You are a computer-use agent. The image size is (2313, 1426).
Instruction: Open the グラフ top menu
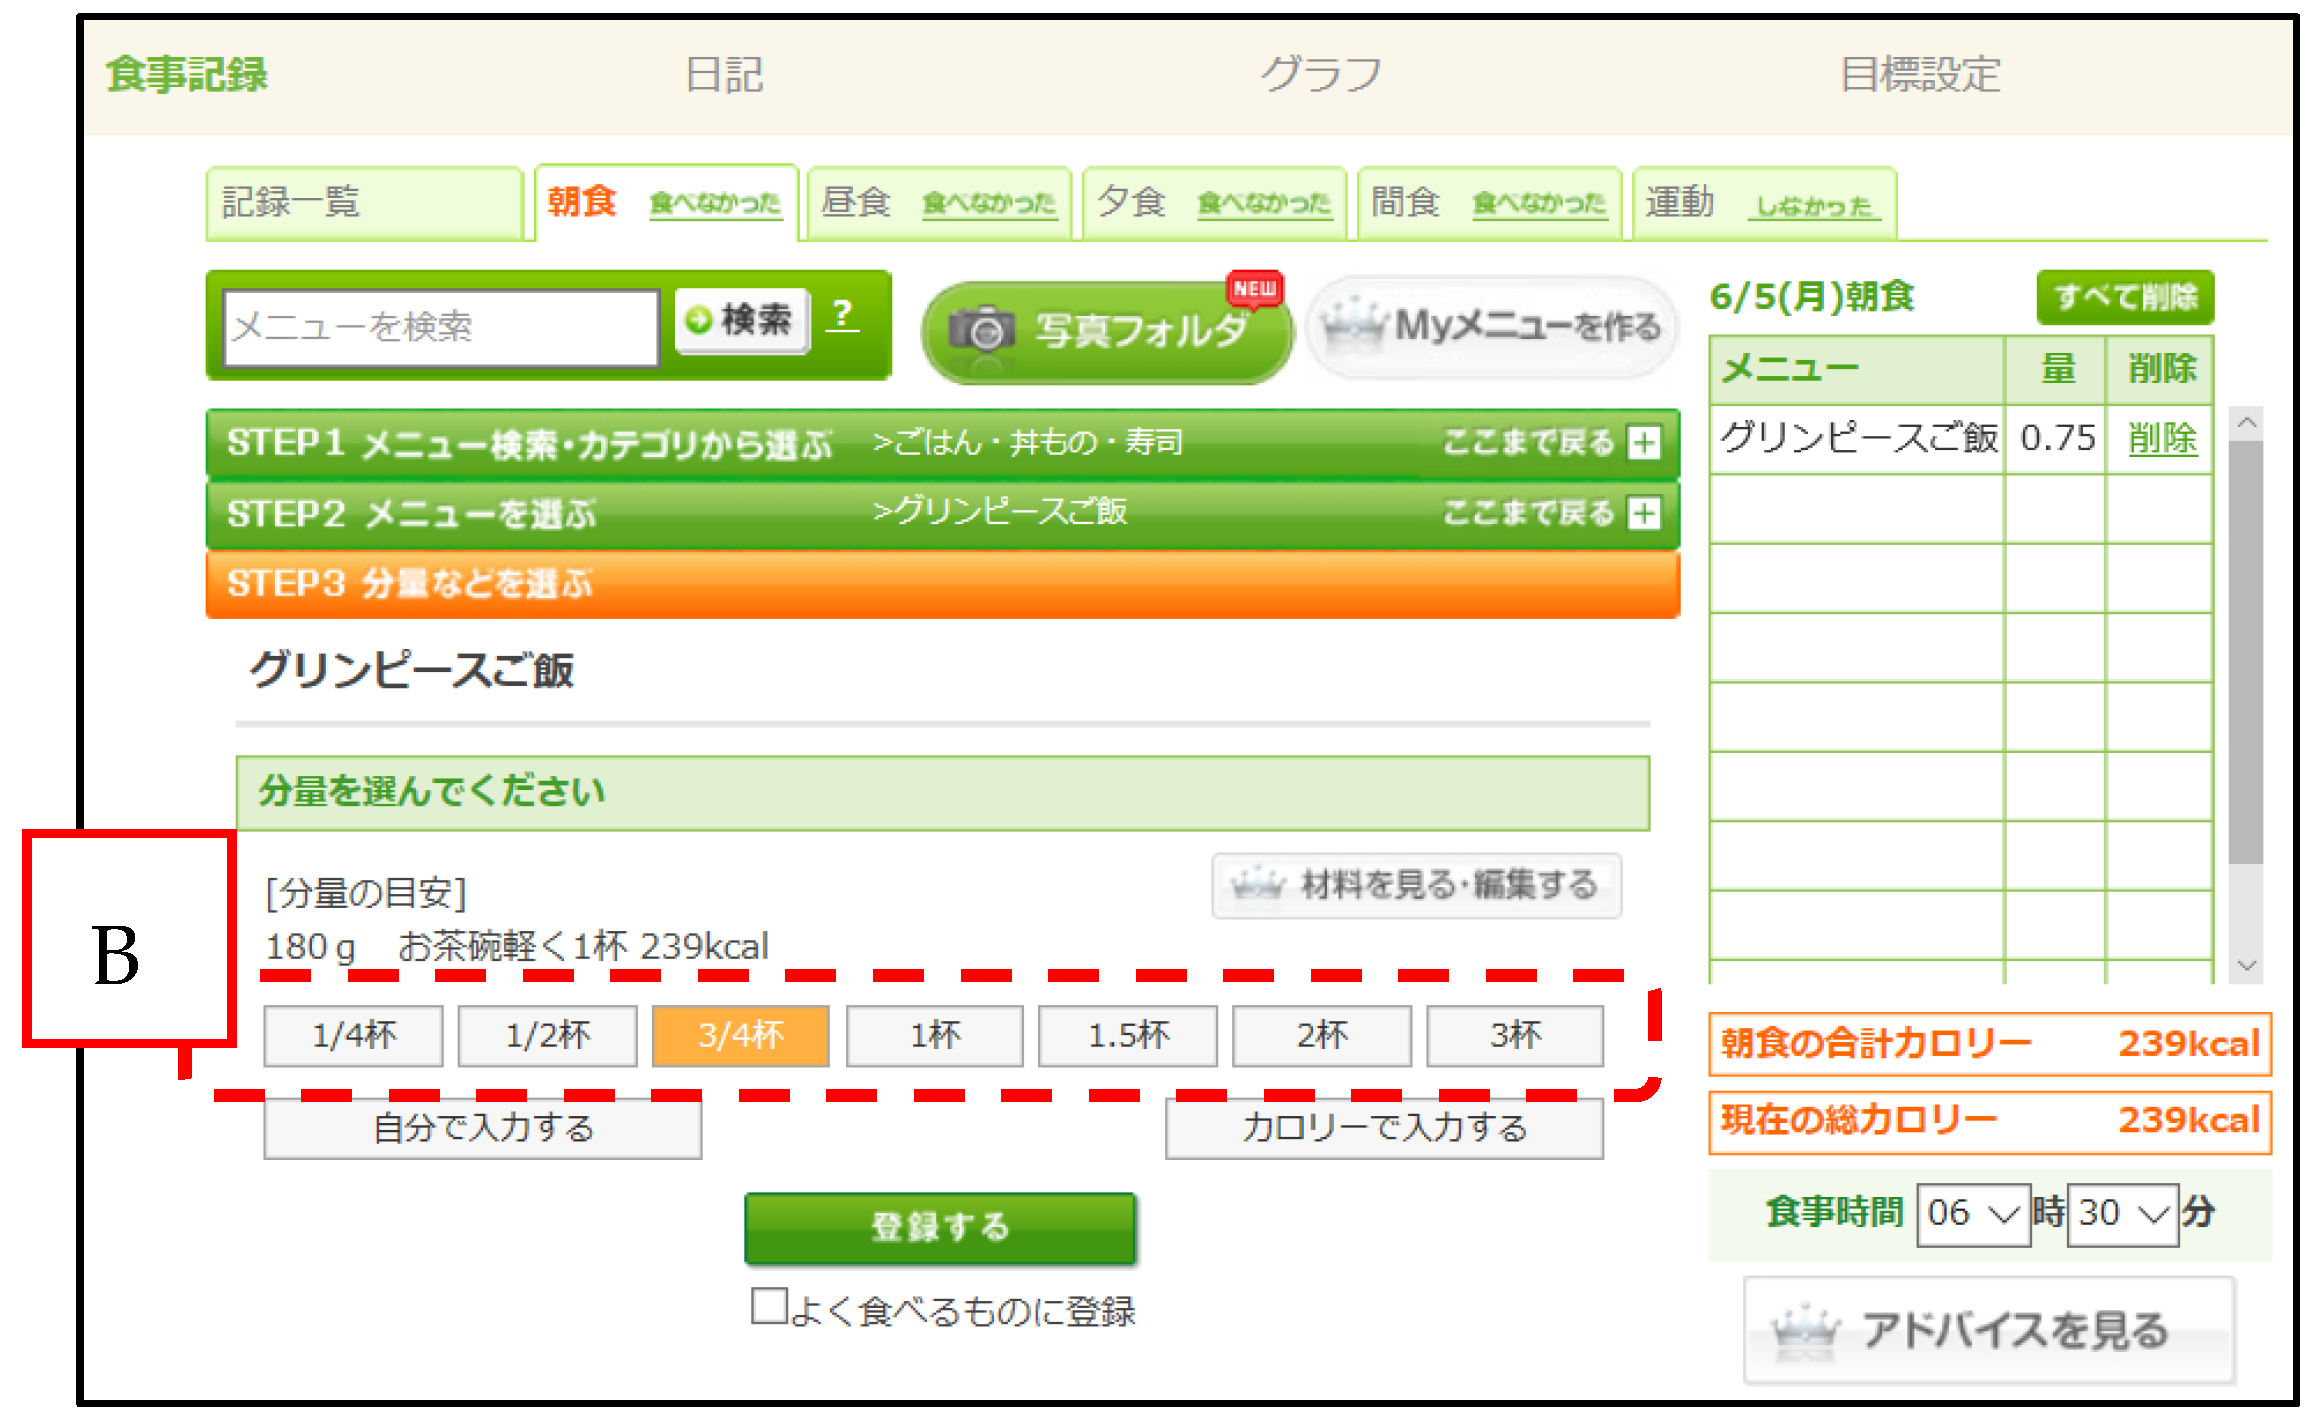(1320, 75)
